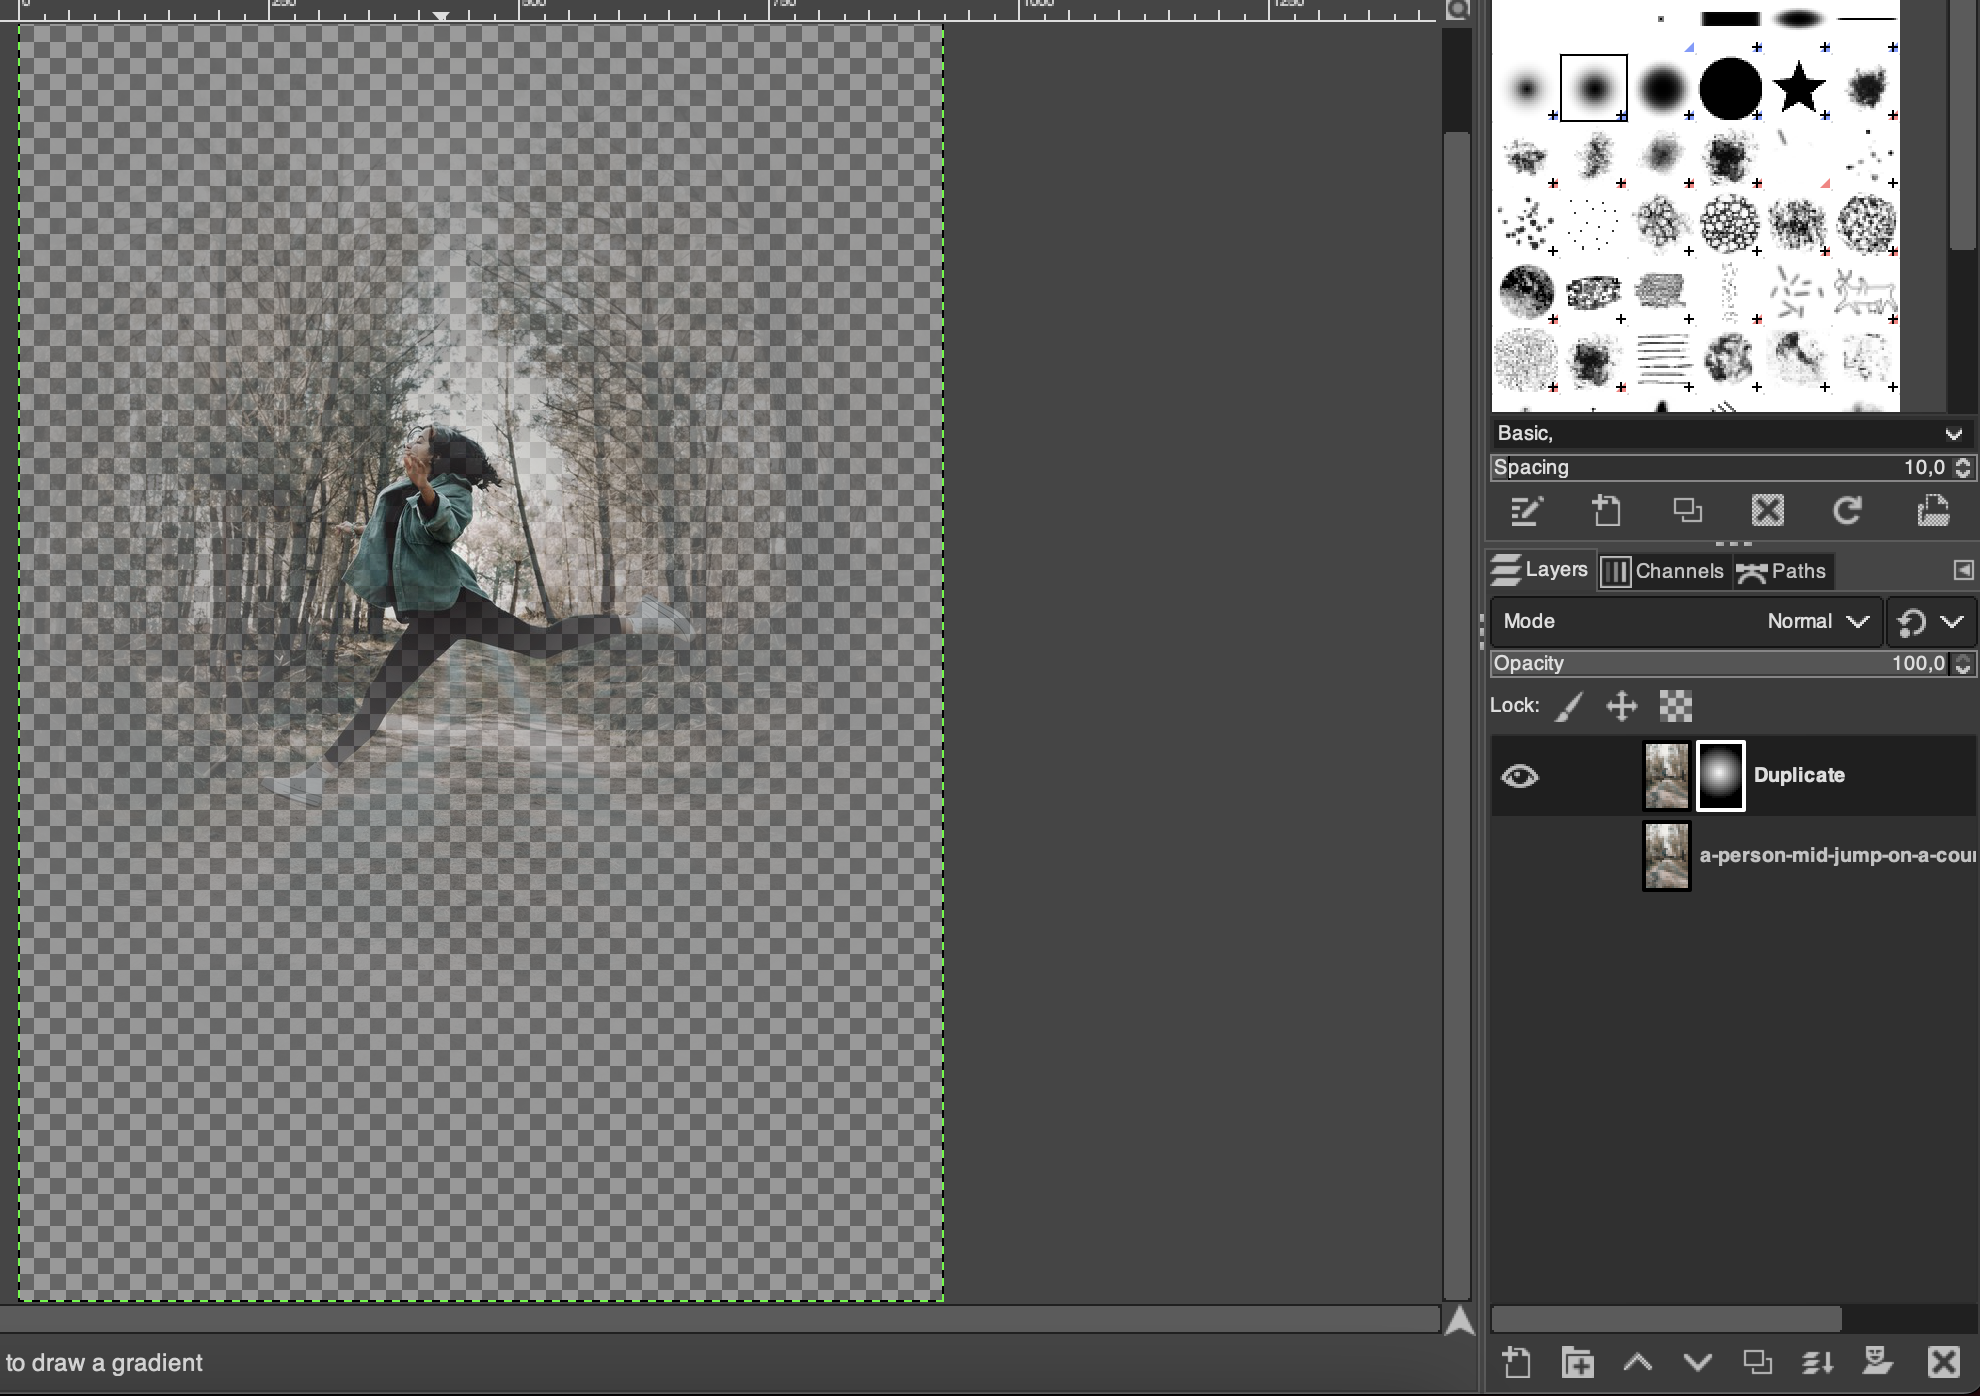
Task: Duplicate the selected brush
Action: point(1687,511)
